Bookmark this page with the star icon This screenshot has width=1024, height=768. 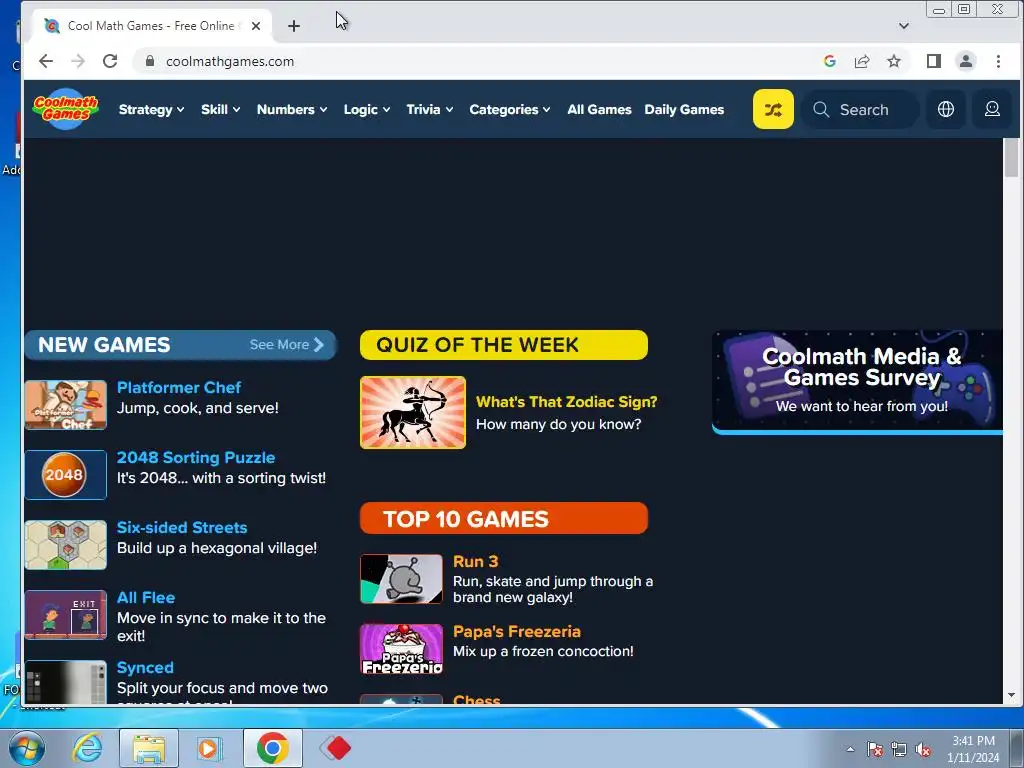[894, 61]
